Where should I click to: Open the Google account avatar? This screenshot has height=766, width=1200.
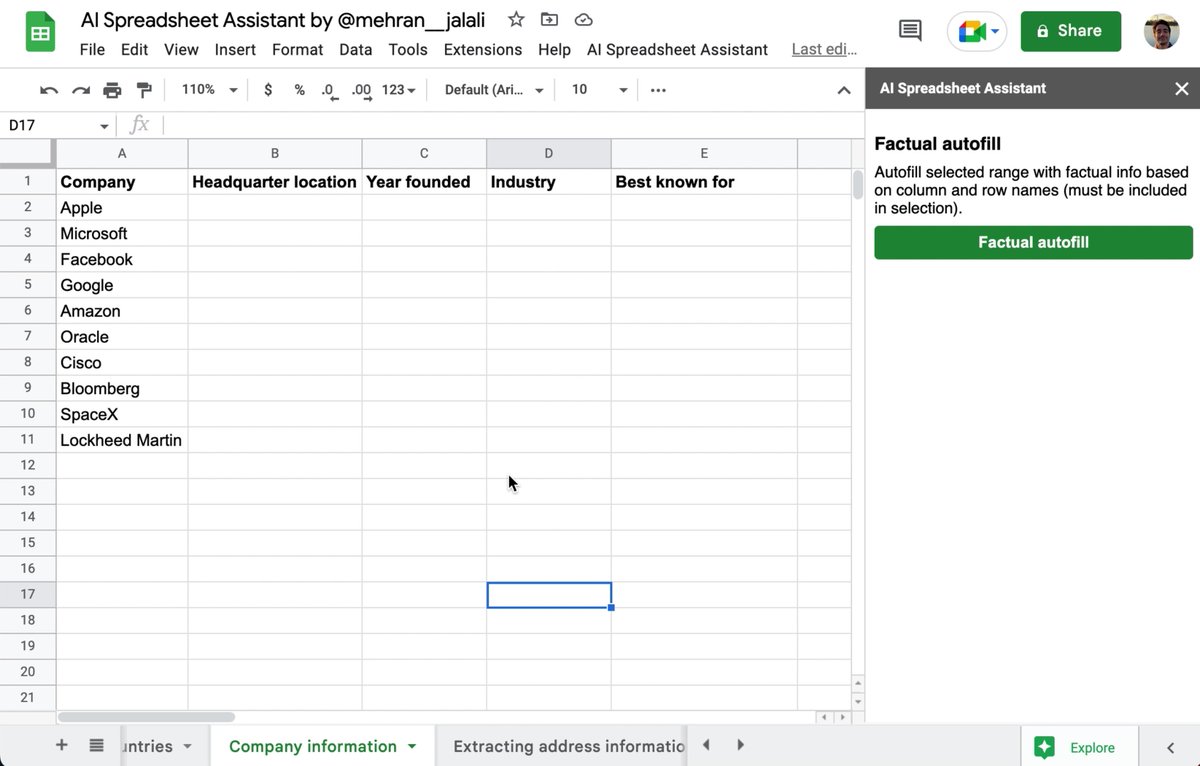(1161, 31)
